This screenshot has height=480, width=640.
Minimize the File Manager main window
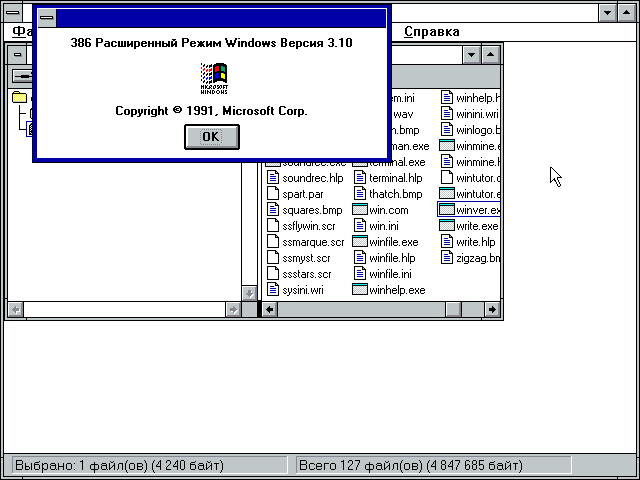[x=607, y=13]
